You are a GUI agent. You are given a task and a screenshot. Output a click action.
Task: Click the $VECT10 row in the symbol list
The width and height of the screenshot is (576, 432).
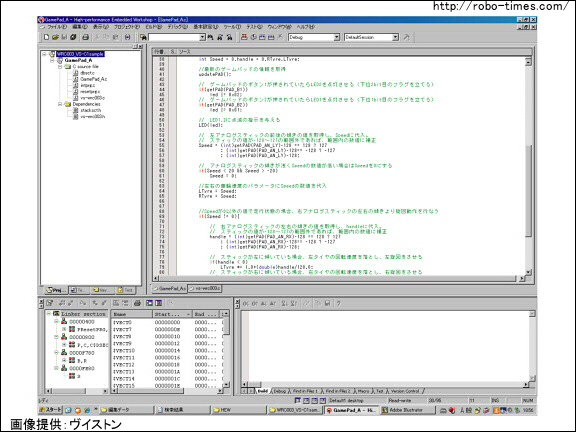[x=166, y=350]
